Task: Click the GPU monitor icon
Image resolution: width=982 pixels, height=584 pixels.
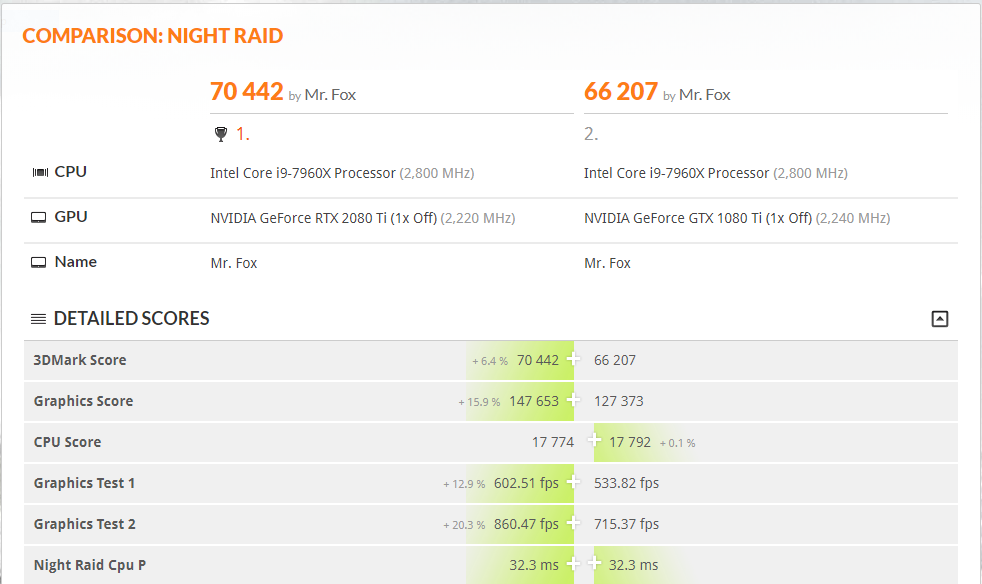Action: tap(39, 217)
